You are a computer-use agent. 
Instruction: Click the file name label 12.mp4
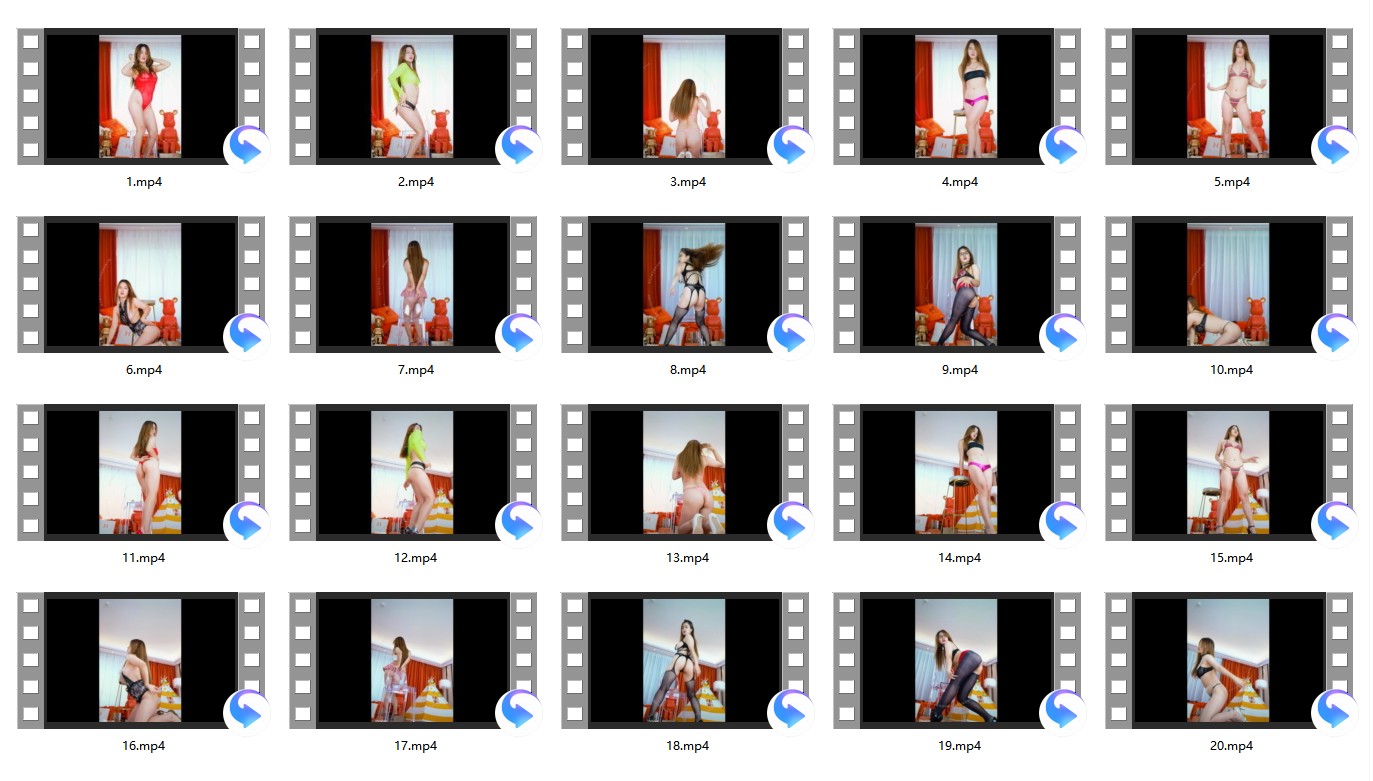point(416,558)
